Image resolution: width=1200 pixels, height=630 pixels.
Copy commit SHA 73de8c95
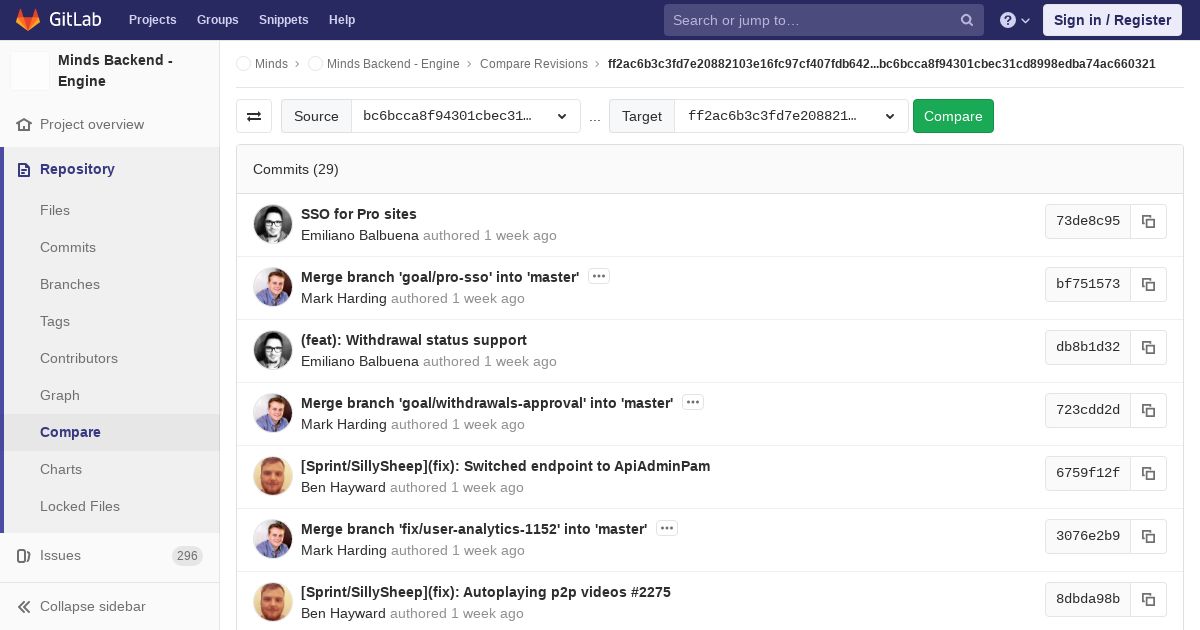pyautogui.click(x=1149, y=221)
